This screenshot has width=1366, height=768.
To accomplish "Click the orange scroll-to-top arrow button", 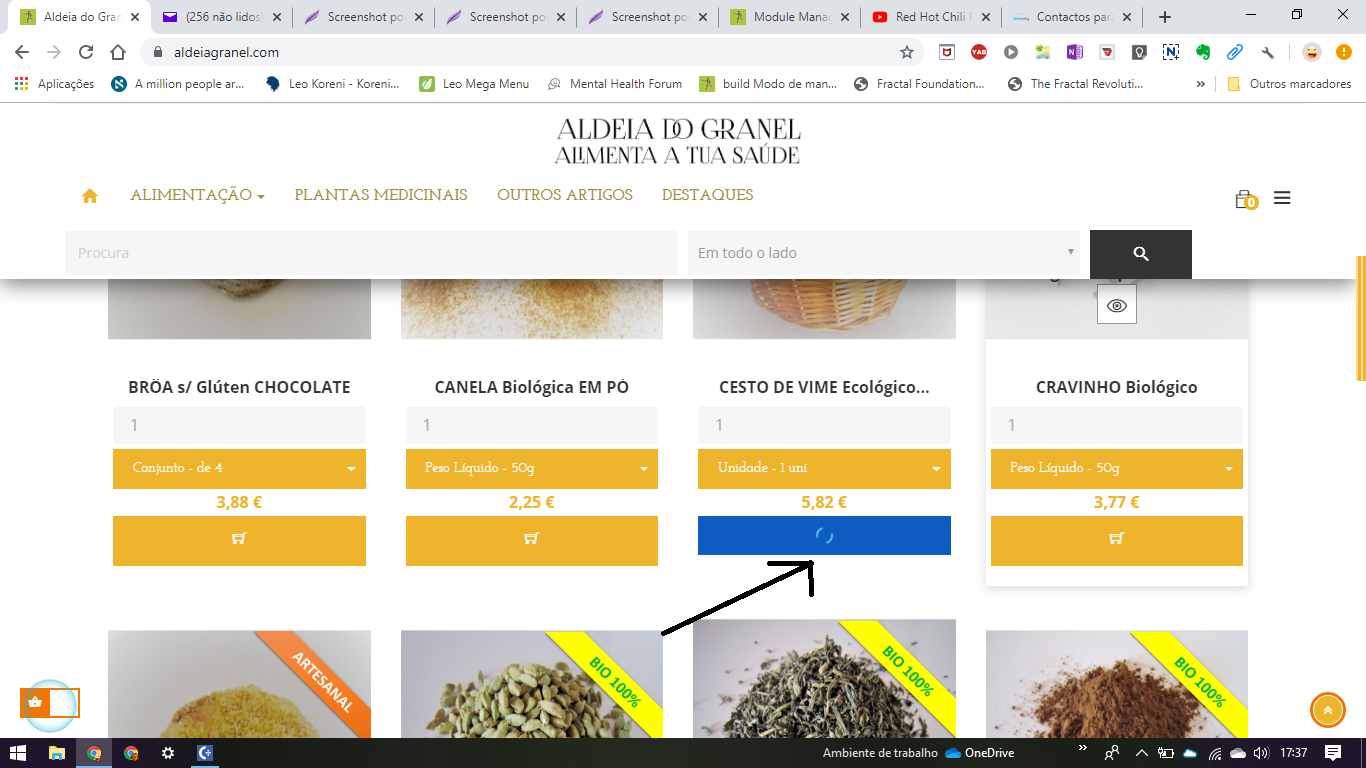I will [x=1328, y=710].
